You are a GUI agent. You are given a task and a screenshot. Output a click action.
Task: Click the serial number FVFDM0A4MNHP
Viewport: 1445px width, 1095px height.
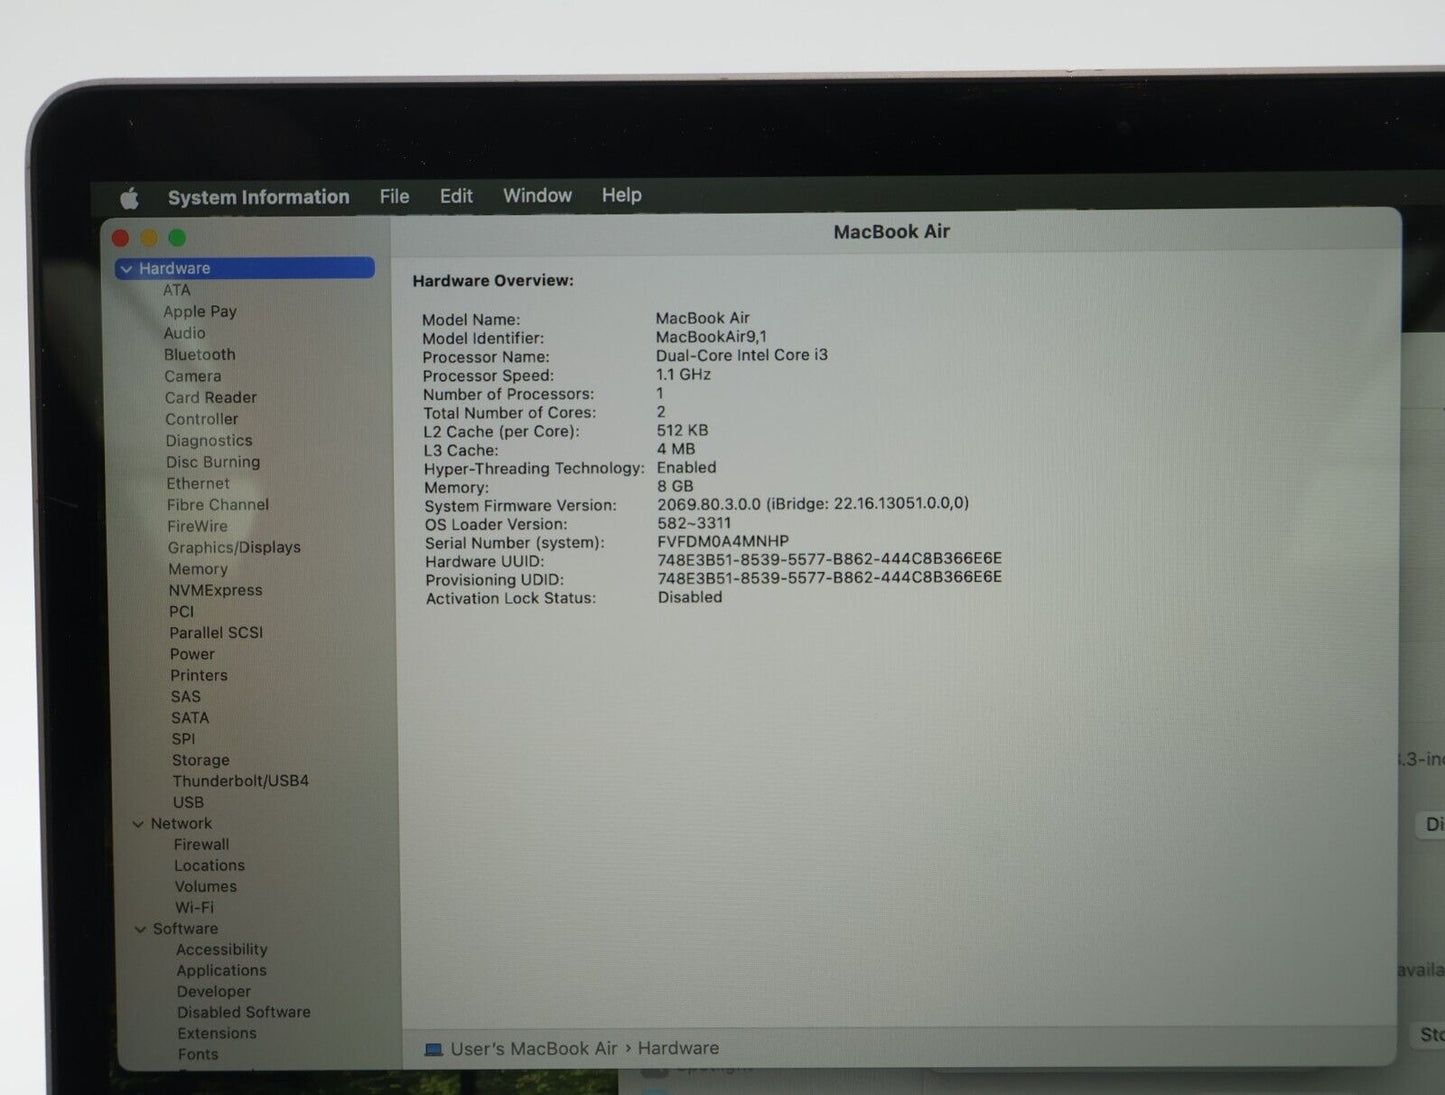[723, 541]
